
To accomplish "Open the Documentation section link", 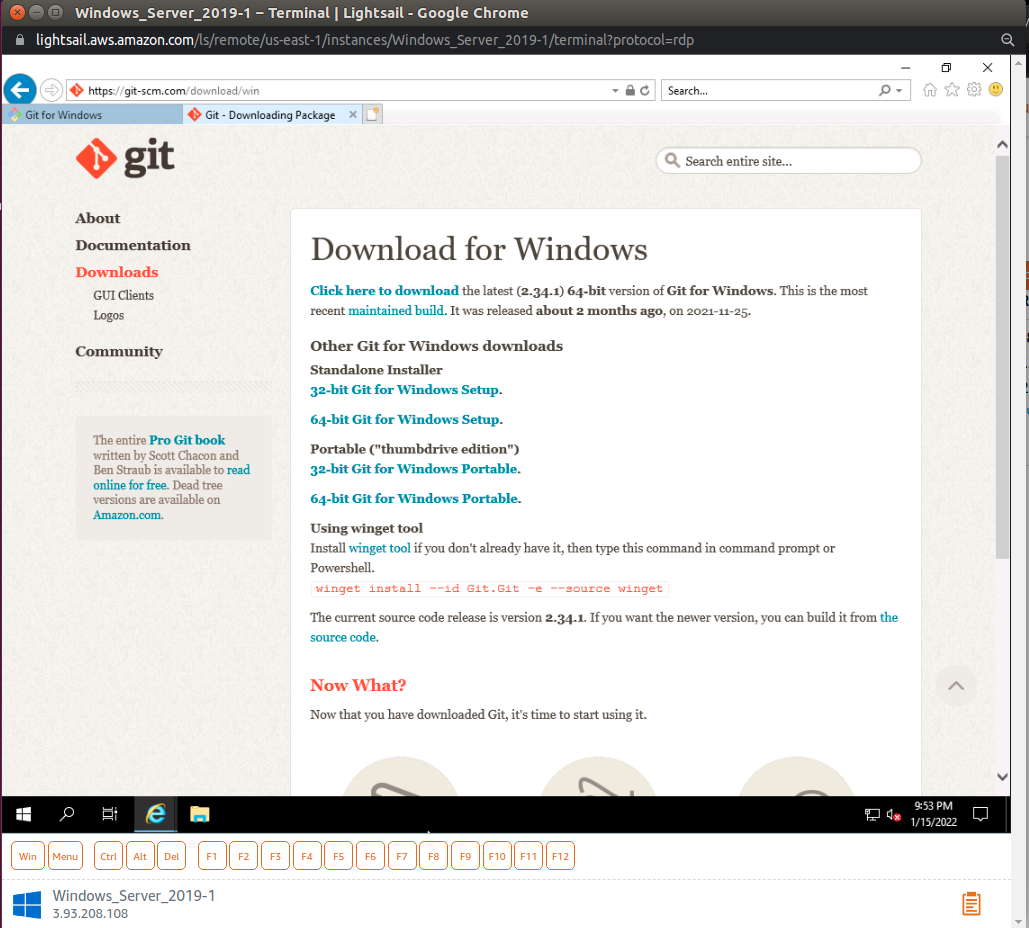I will (x=133, y=245).
